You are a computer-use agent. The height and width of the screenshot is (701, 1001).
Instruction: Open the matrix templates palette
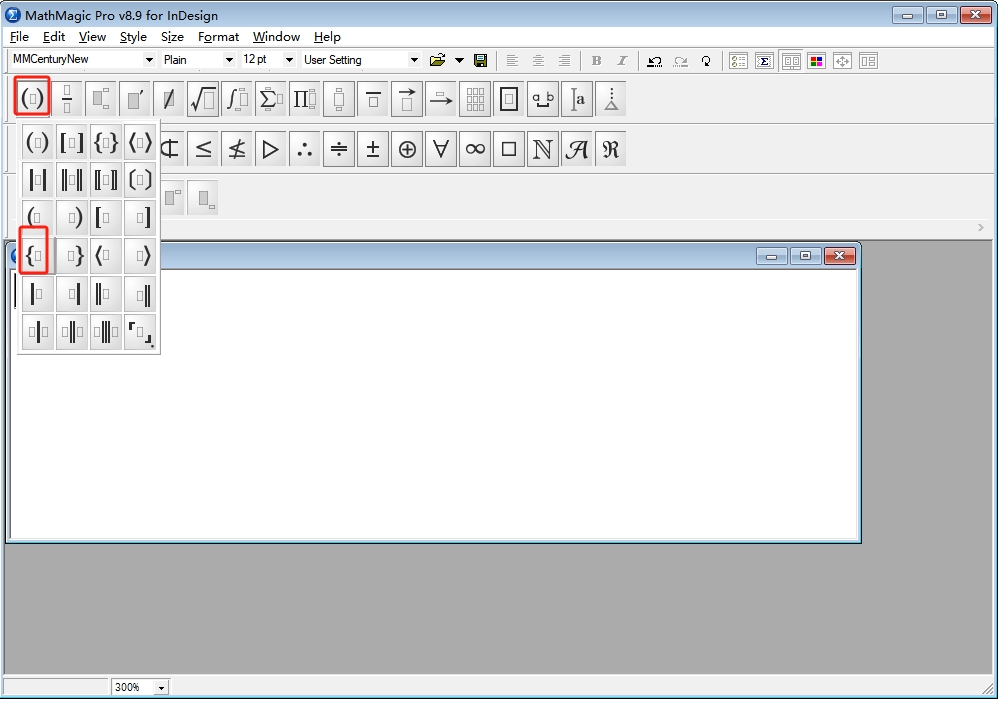coord(475,99)
